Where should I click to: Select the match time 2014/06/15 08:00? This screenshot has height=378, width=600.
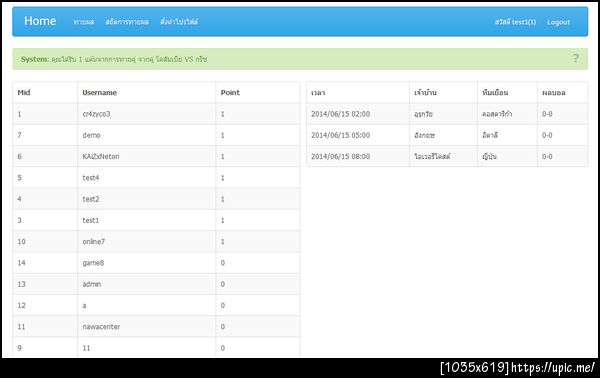click(341, 156)
